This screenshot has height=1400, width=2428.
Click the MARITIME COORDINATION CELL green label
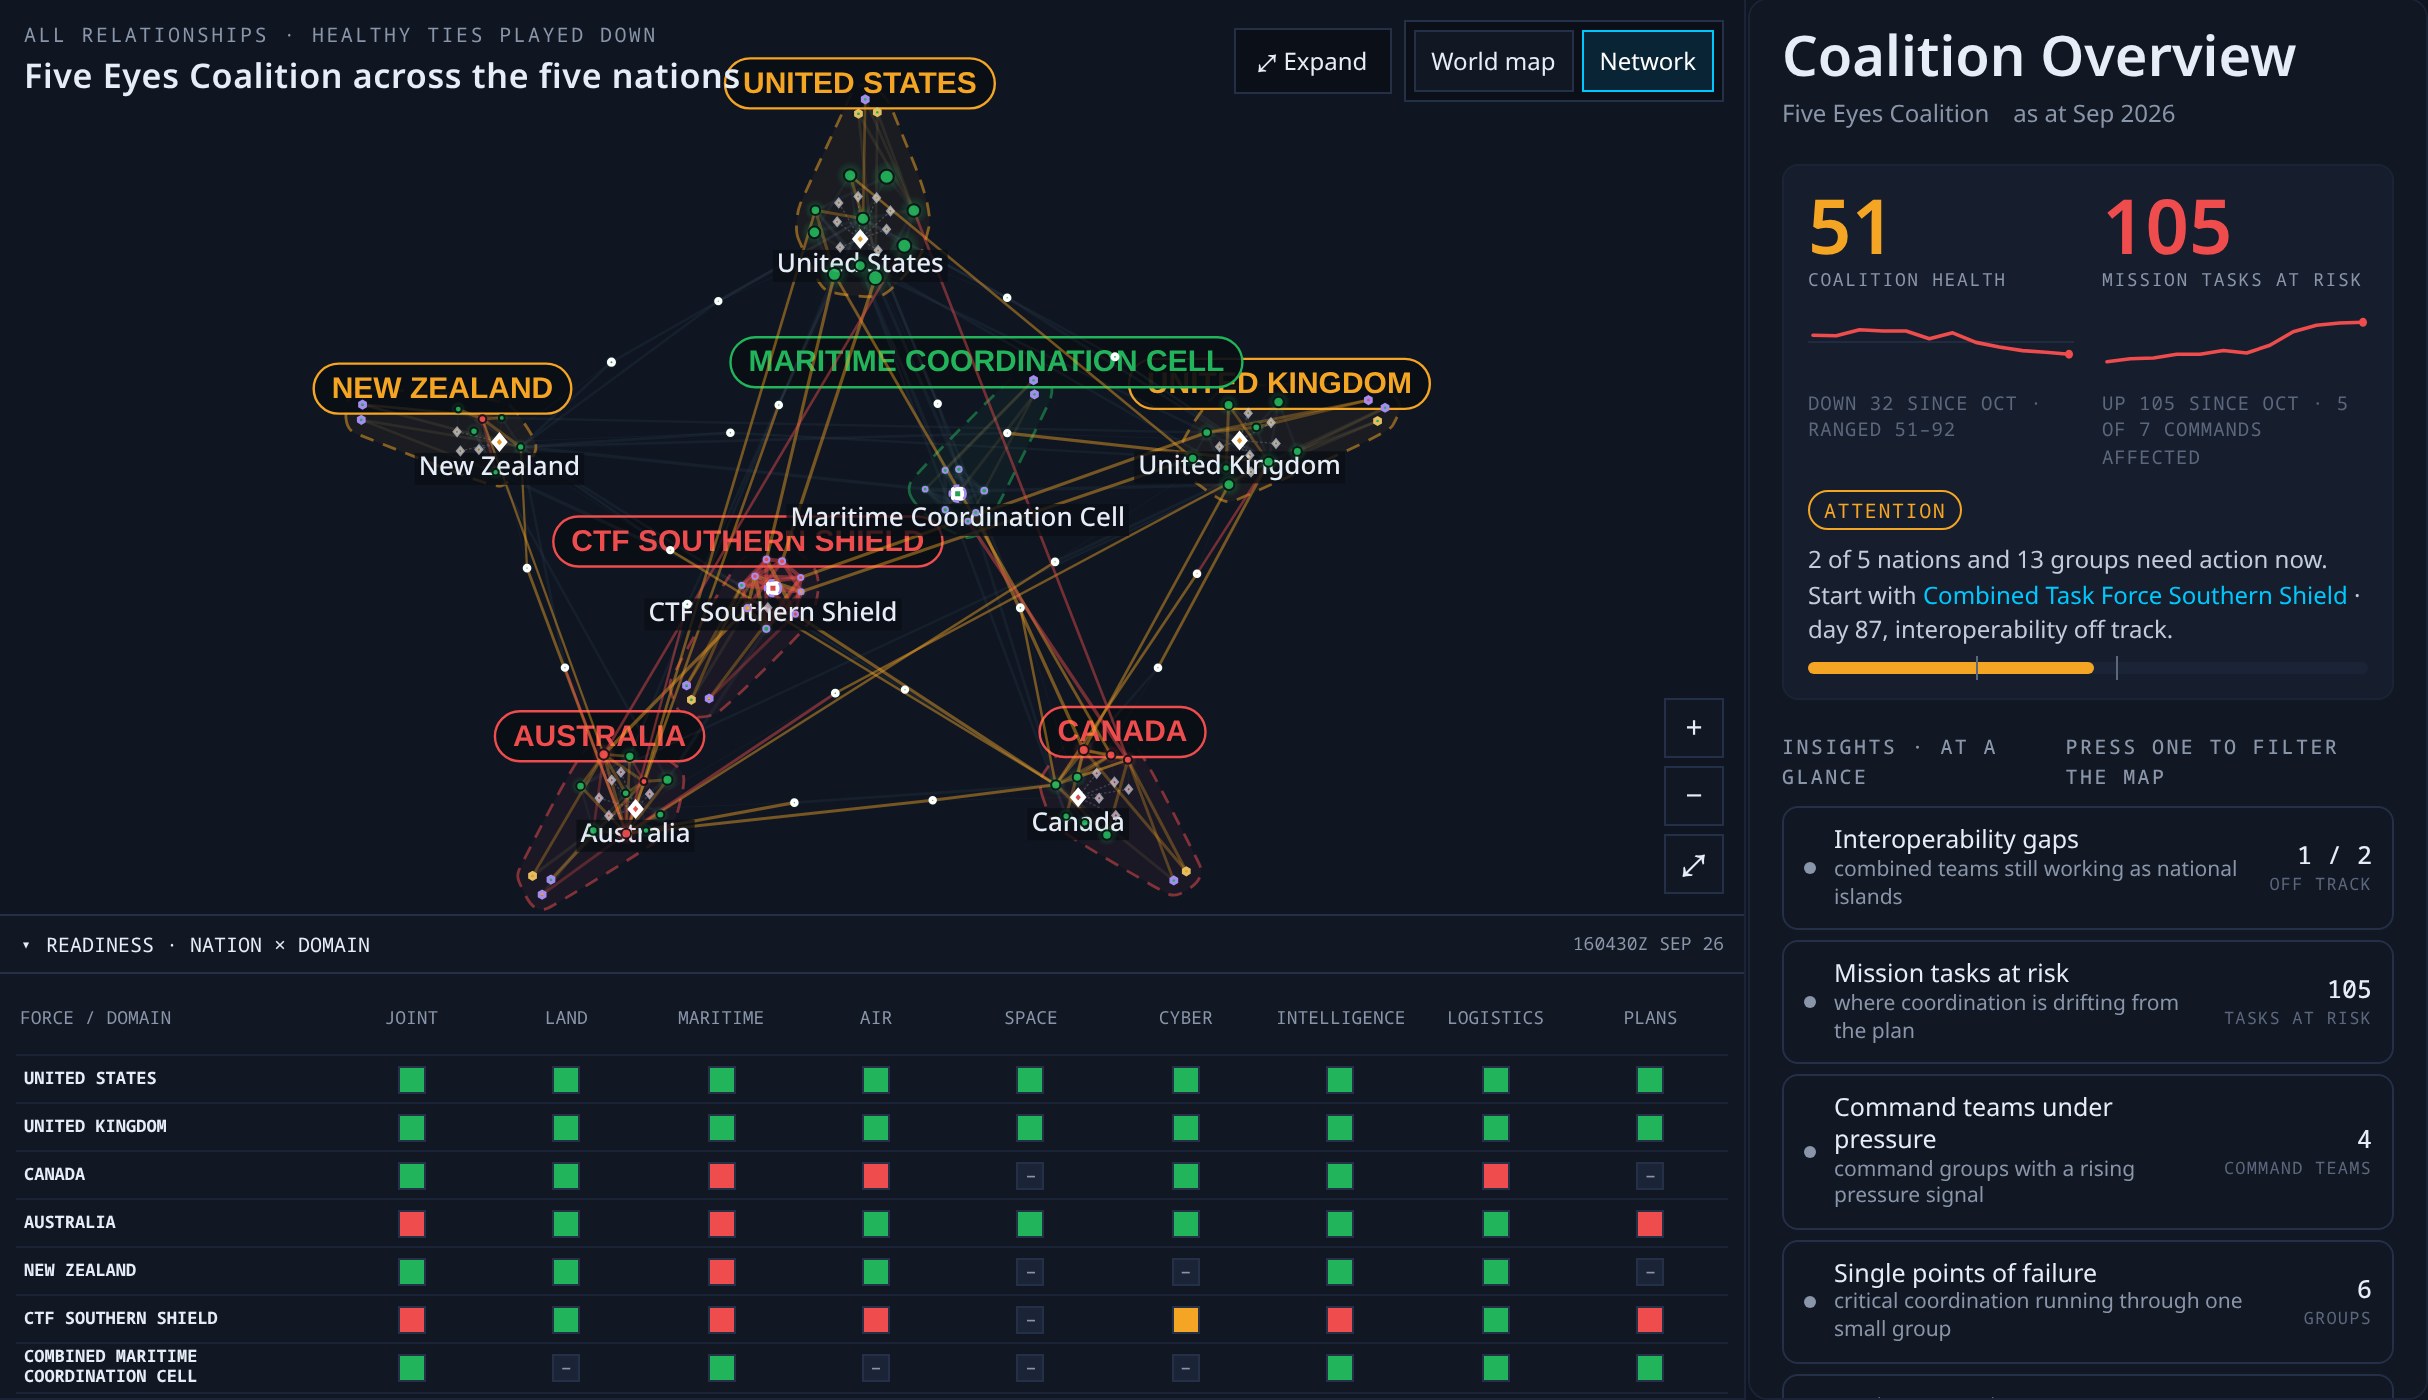tap(985, 361)
